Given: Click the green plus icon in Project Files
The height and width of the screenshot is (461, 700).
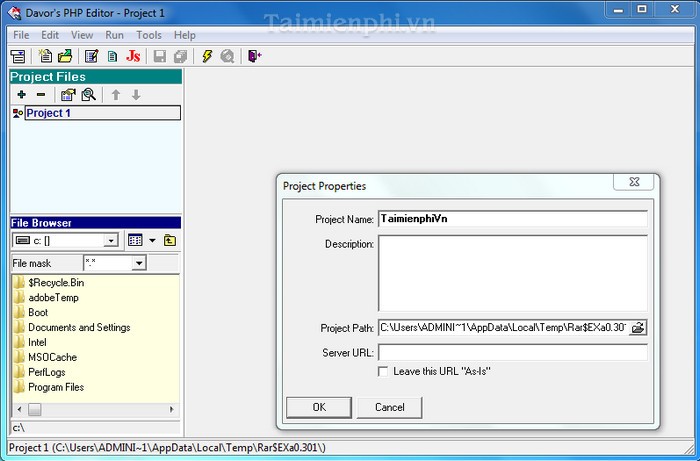Looking at the screenshot, I should (21, 95).
